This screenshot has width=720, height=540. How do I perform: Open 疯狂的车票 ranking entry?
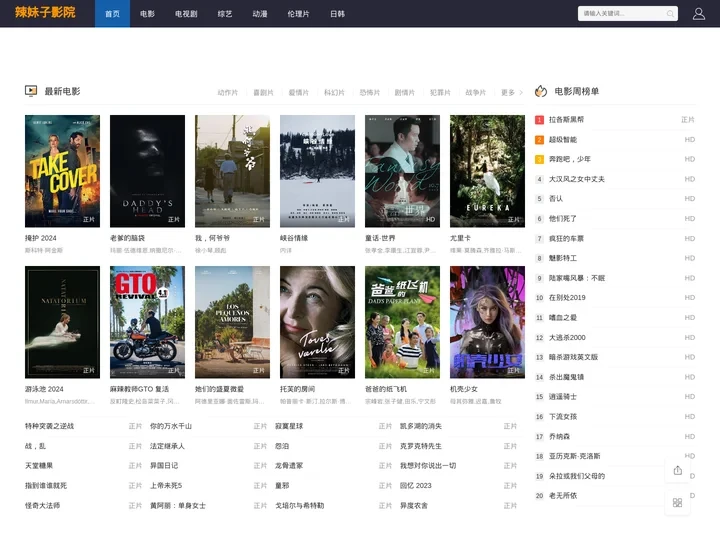566,238
